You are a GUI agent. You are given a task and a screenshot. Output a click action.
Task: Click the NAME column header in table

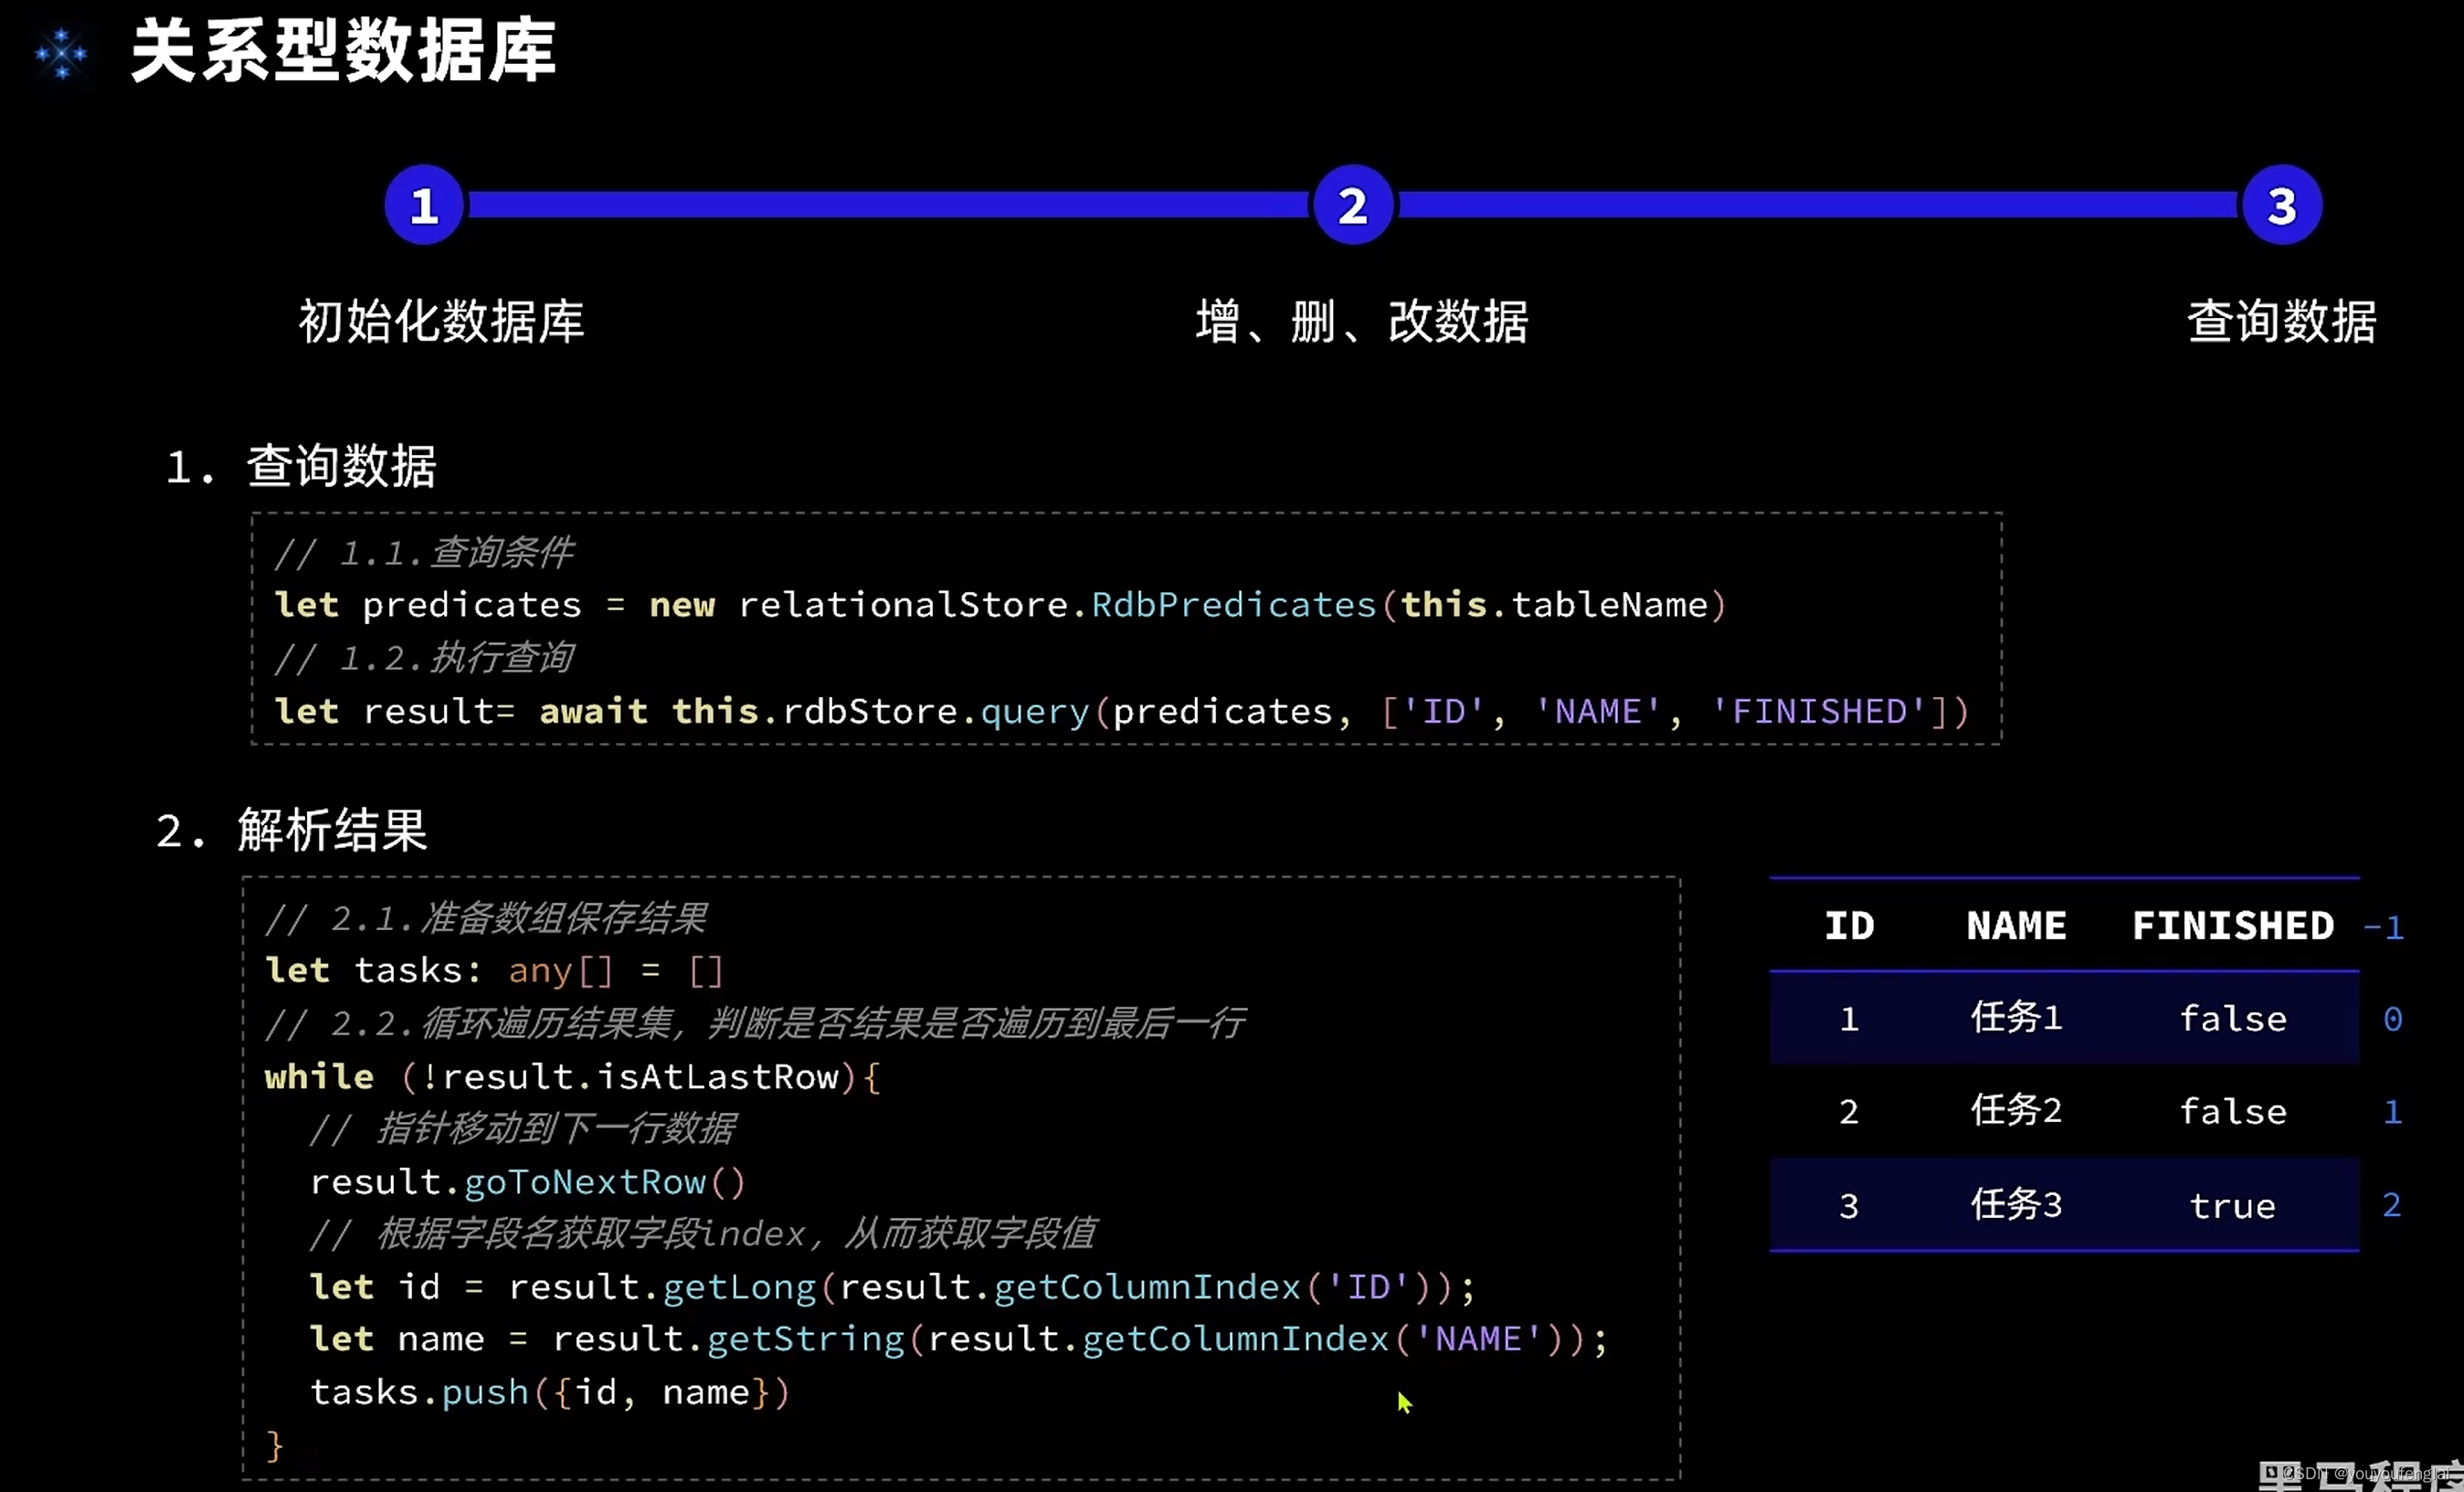pyautogui.click(x=2016, y=926)
